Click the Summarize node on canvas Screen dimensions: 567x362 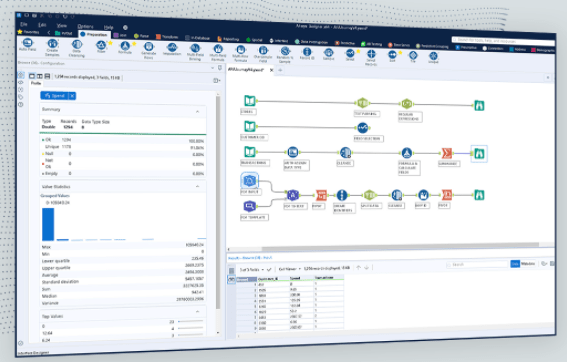[447, 153]
